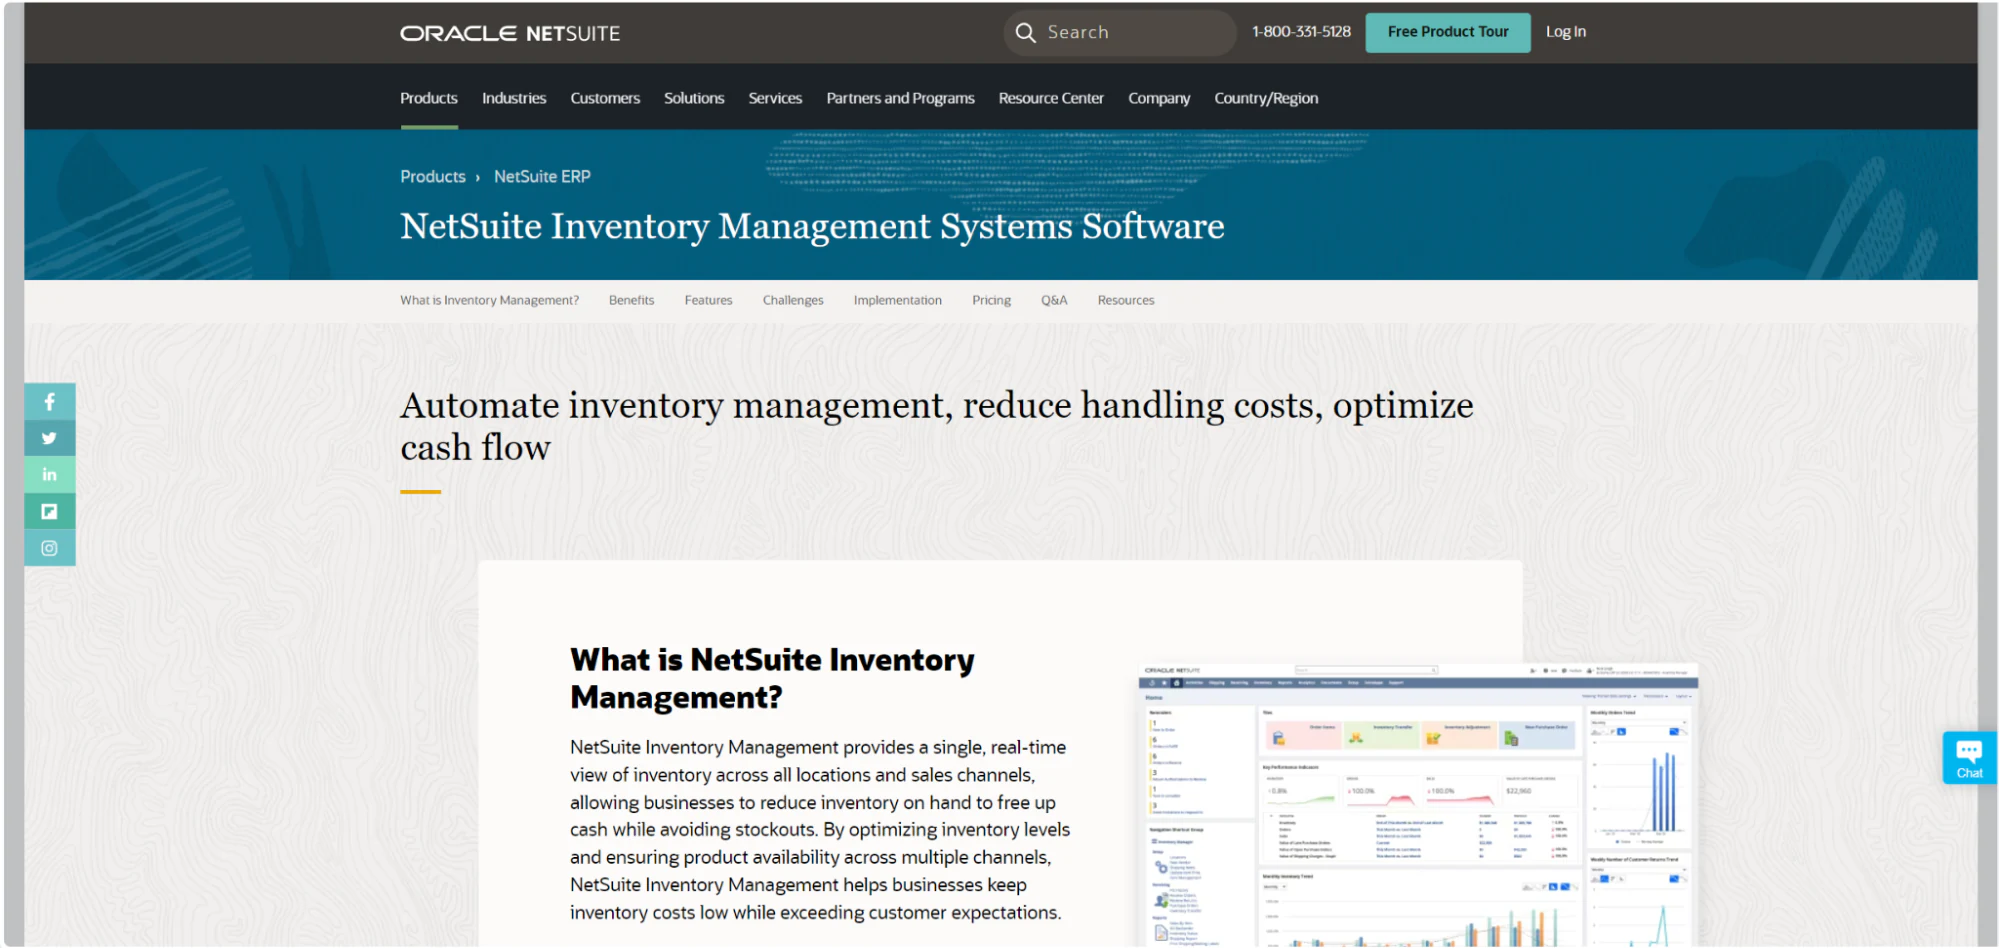Open the Resource Center menu
The height and width of the screenshot is (948, 1999).
1051,98
